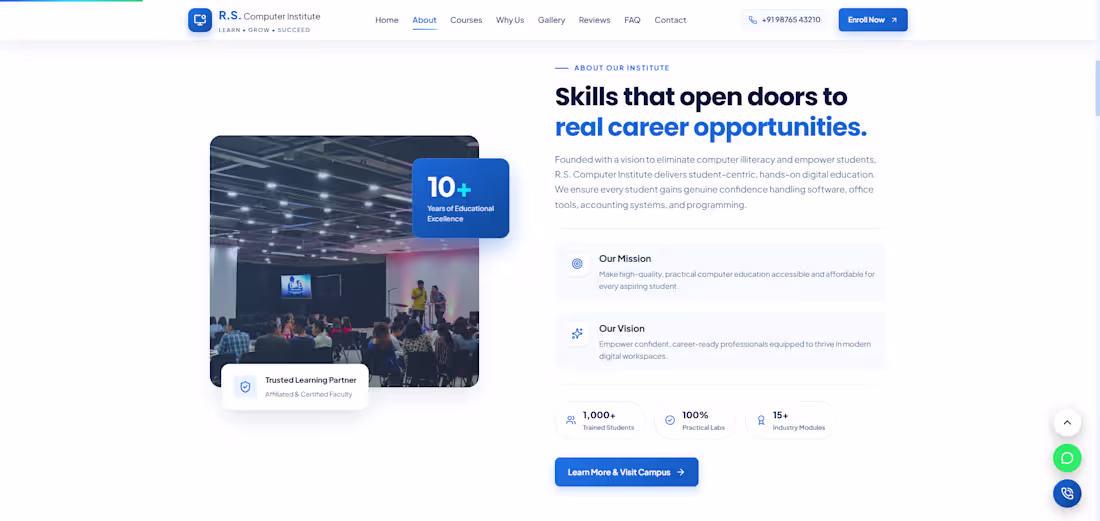Click the page vertical scrollbar thumb
Screen dimensions: 1100x521
click(x=1096, y=88)
